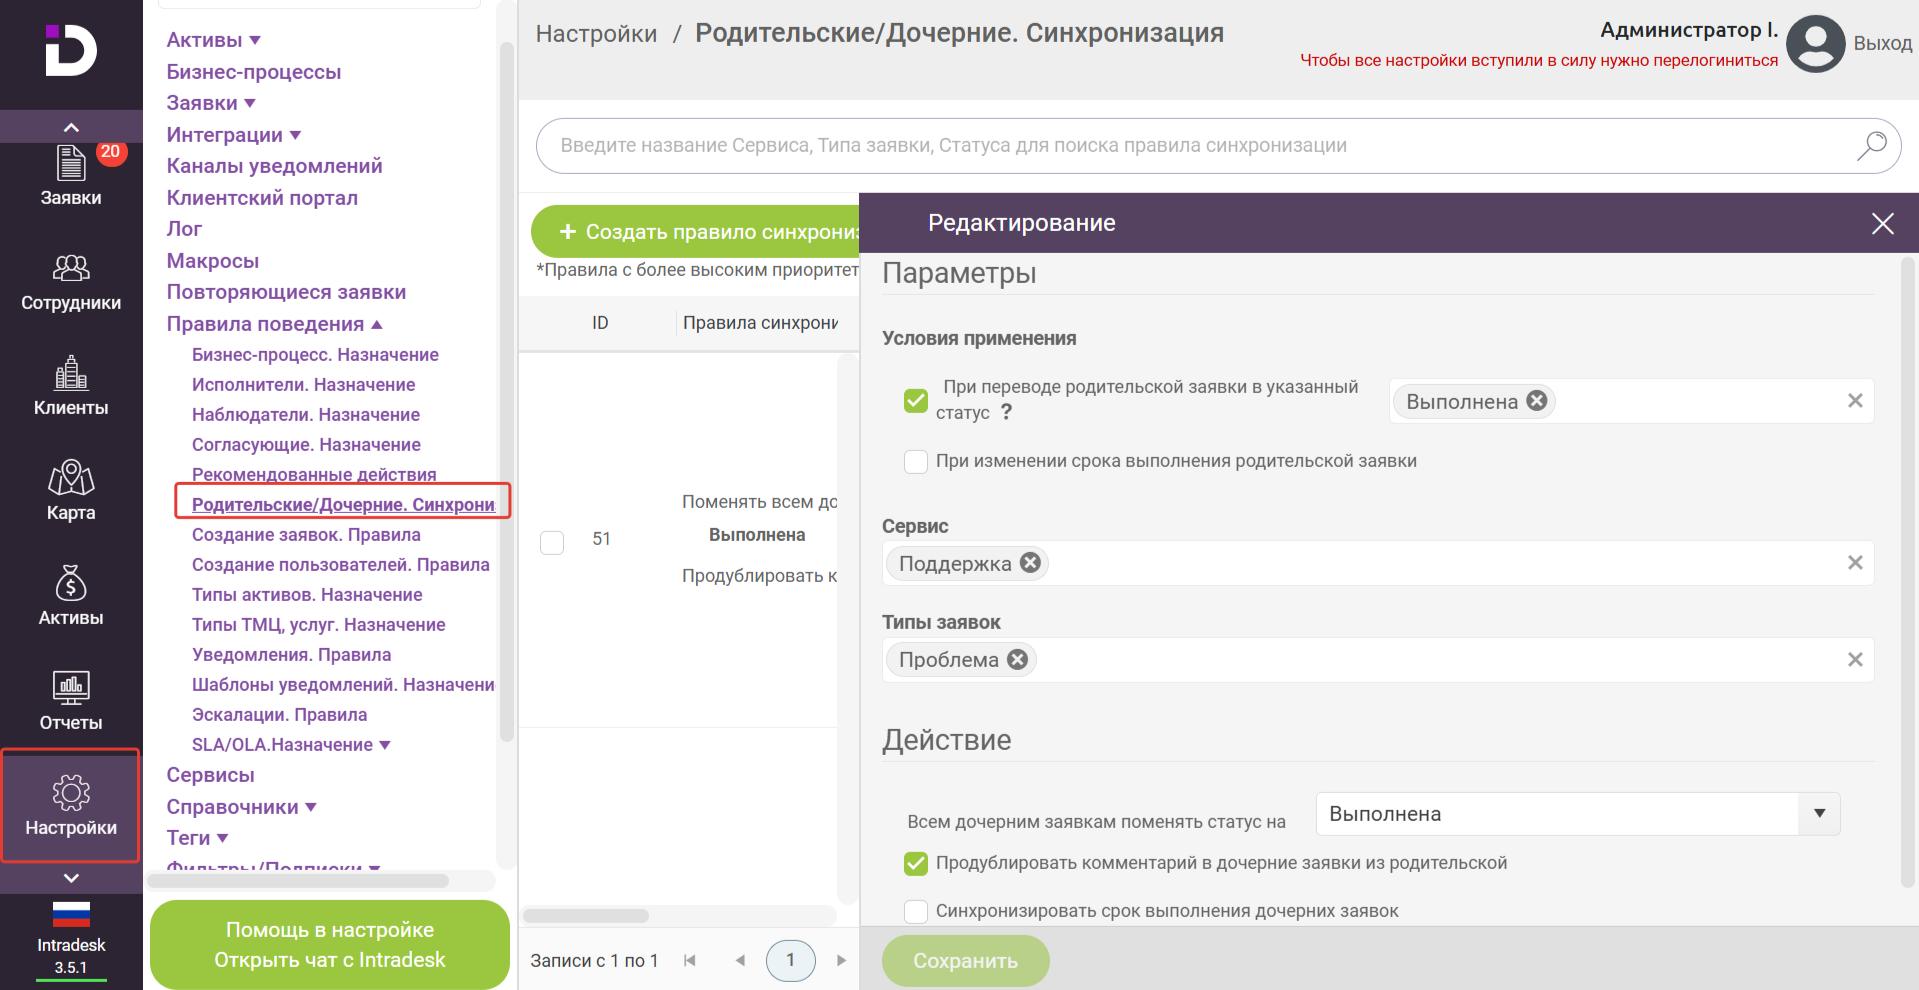
Task: Open the Сотрудники sidebar icon
Action: click(x=70, y=282)
